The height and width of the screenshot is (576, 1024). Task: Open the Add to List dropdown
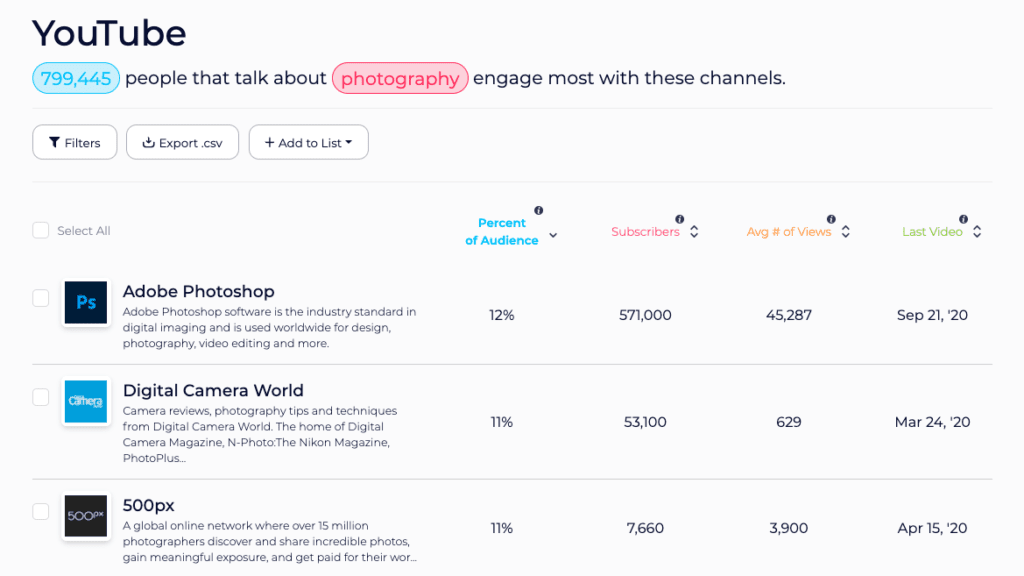pyautogui.click(x=308, y=142)
